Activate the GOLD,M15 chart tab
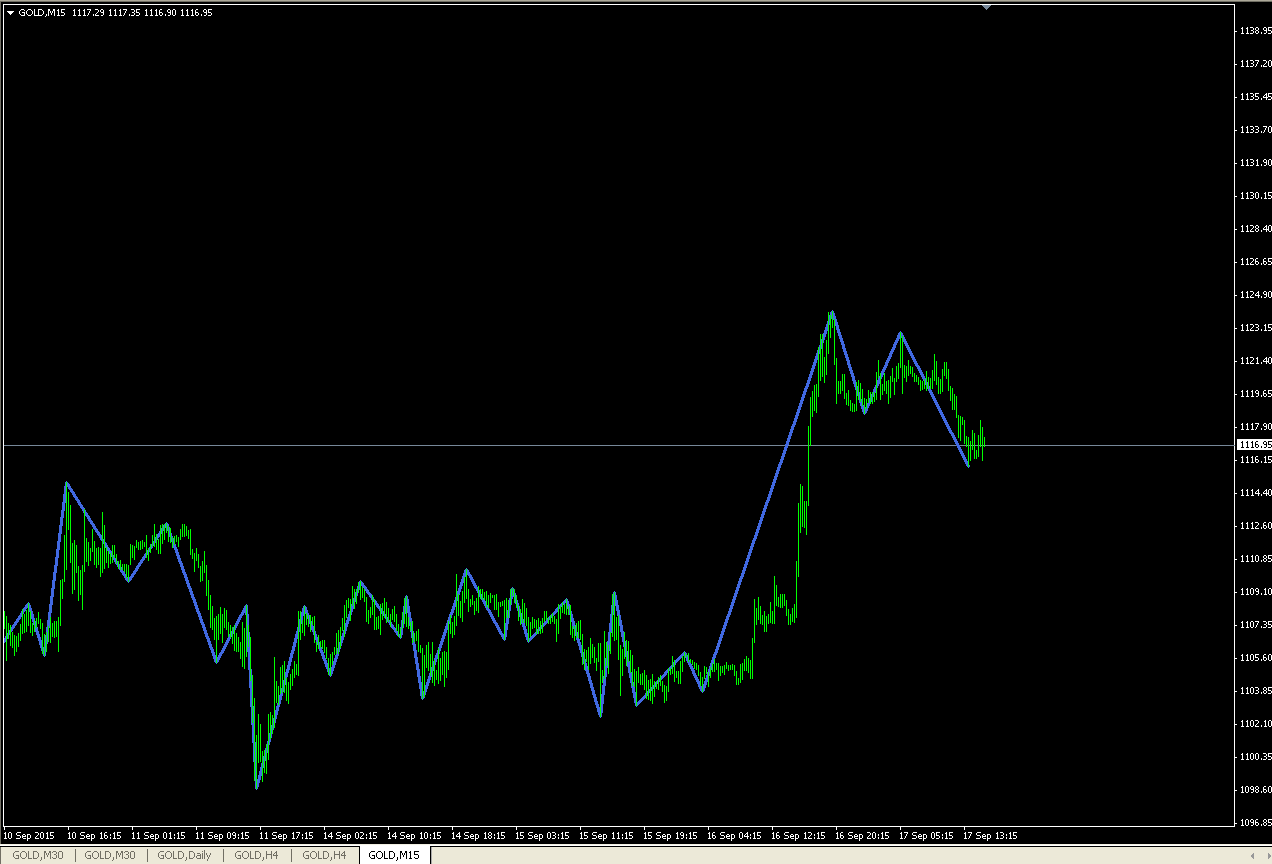This screenshot has width=1272, height=864. pyautogui.click(x=394, y=856)
